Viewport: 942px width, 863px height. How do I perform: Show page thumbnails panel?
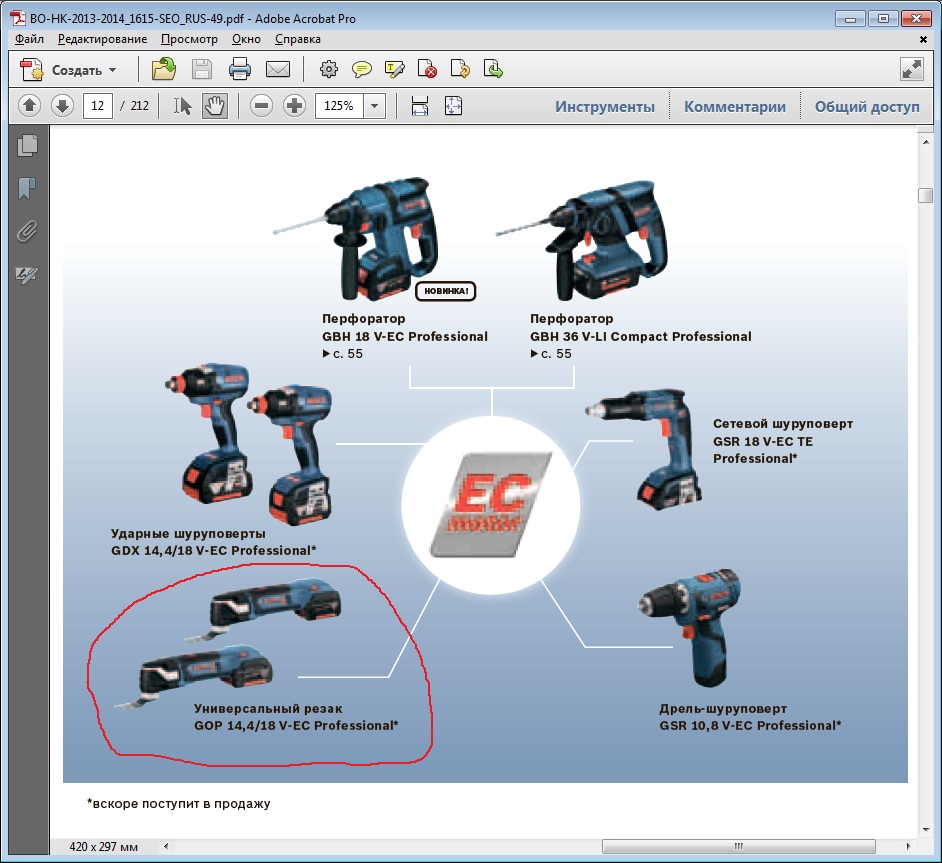(28, 145)
